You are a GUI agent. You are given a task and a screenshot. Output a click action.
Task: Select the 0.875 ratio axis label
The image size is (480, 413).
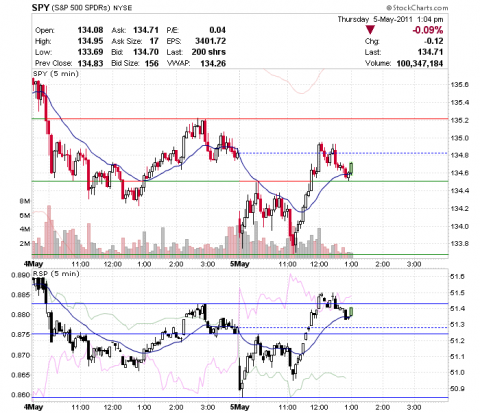pyautogui.click(x=21, y=334)
